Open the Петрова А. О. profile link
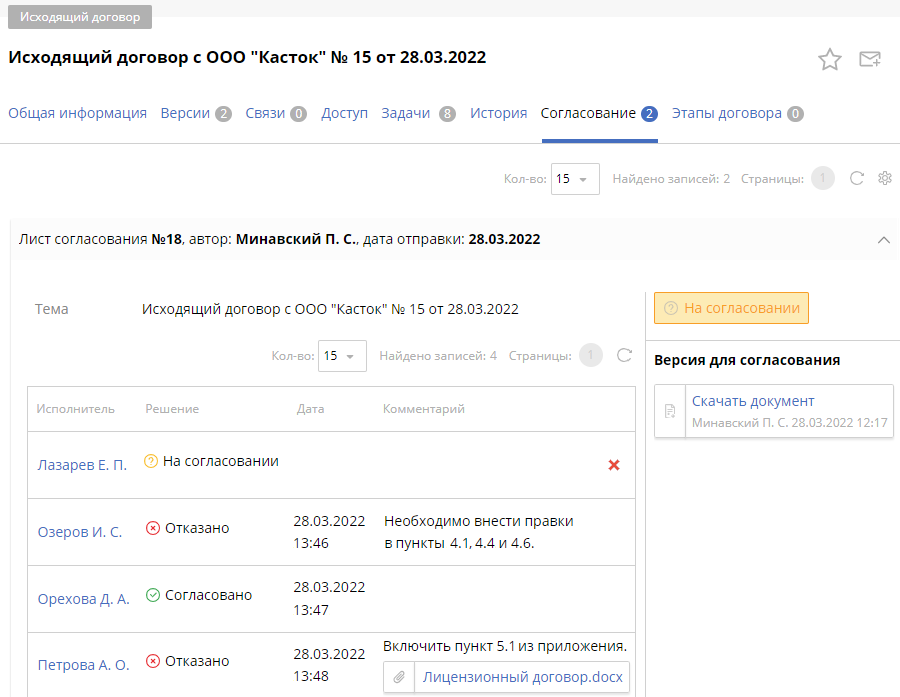The height and width of the screenshot is (697, 900). [84, 665]
